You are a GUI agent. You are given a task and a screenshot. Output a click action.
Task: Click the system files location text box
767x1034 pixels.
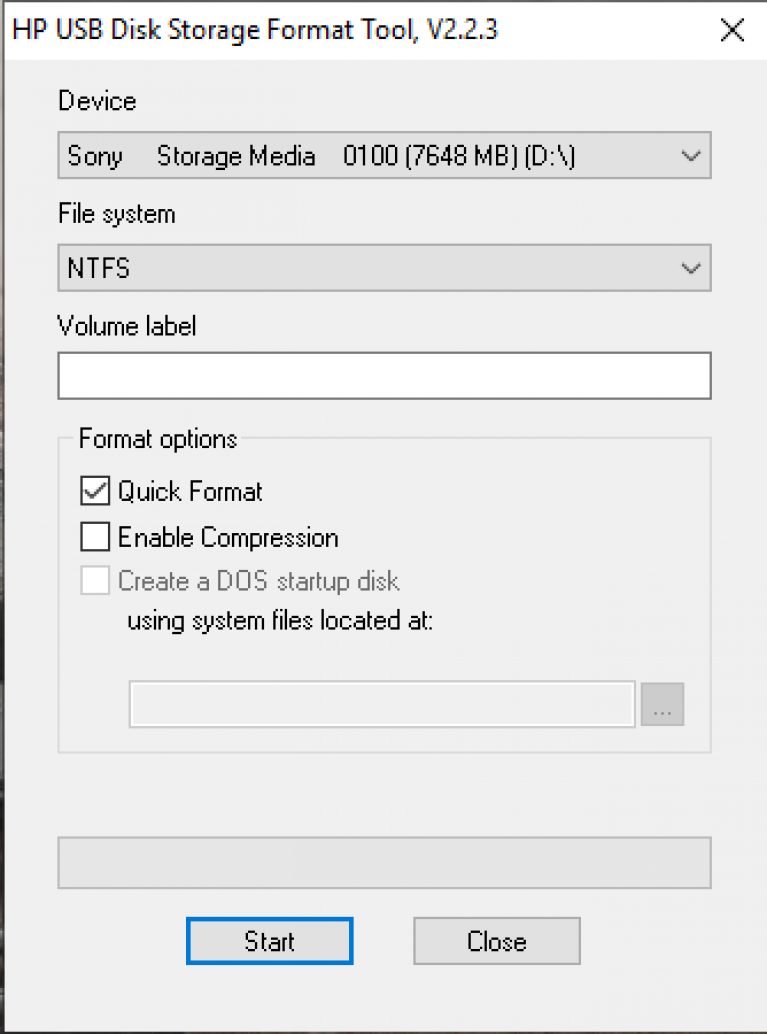pos(382,704)
